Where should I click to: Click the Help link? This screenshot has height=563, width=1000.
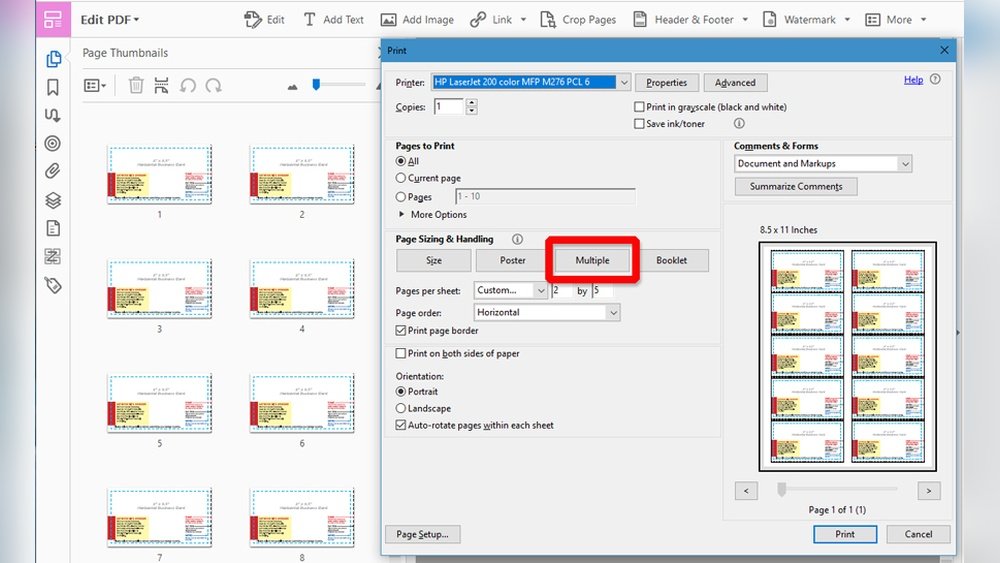pos(913,80)
